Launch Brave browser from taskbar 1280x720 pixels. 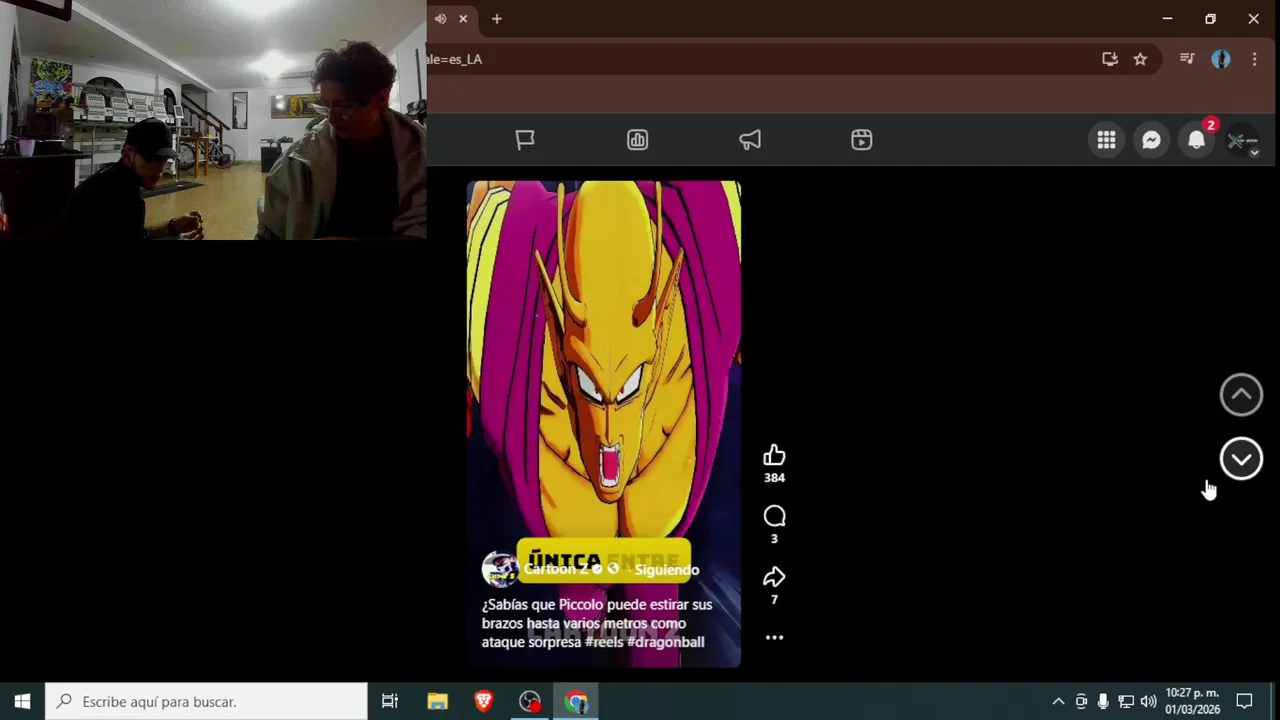(484, 702)
